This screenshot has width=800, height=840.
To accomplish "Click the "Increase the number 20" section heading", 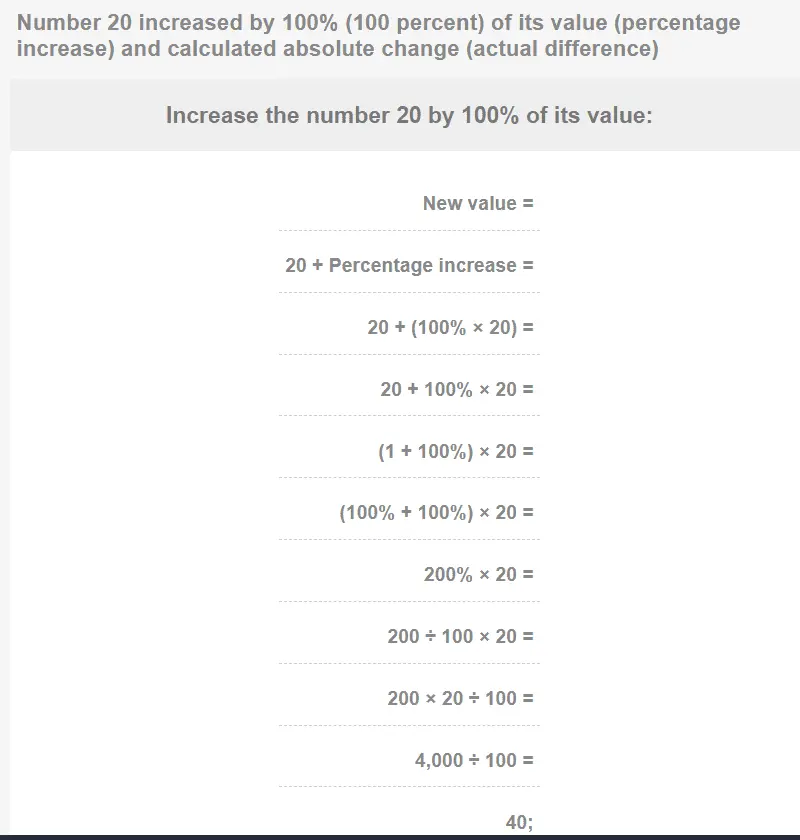I will 409,115.
